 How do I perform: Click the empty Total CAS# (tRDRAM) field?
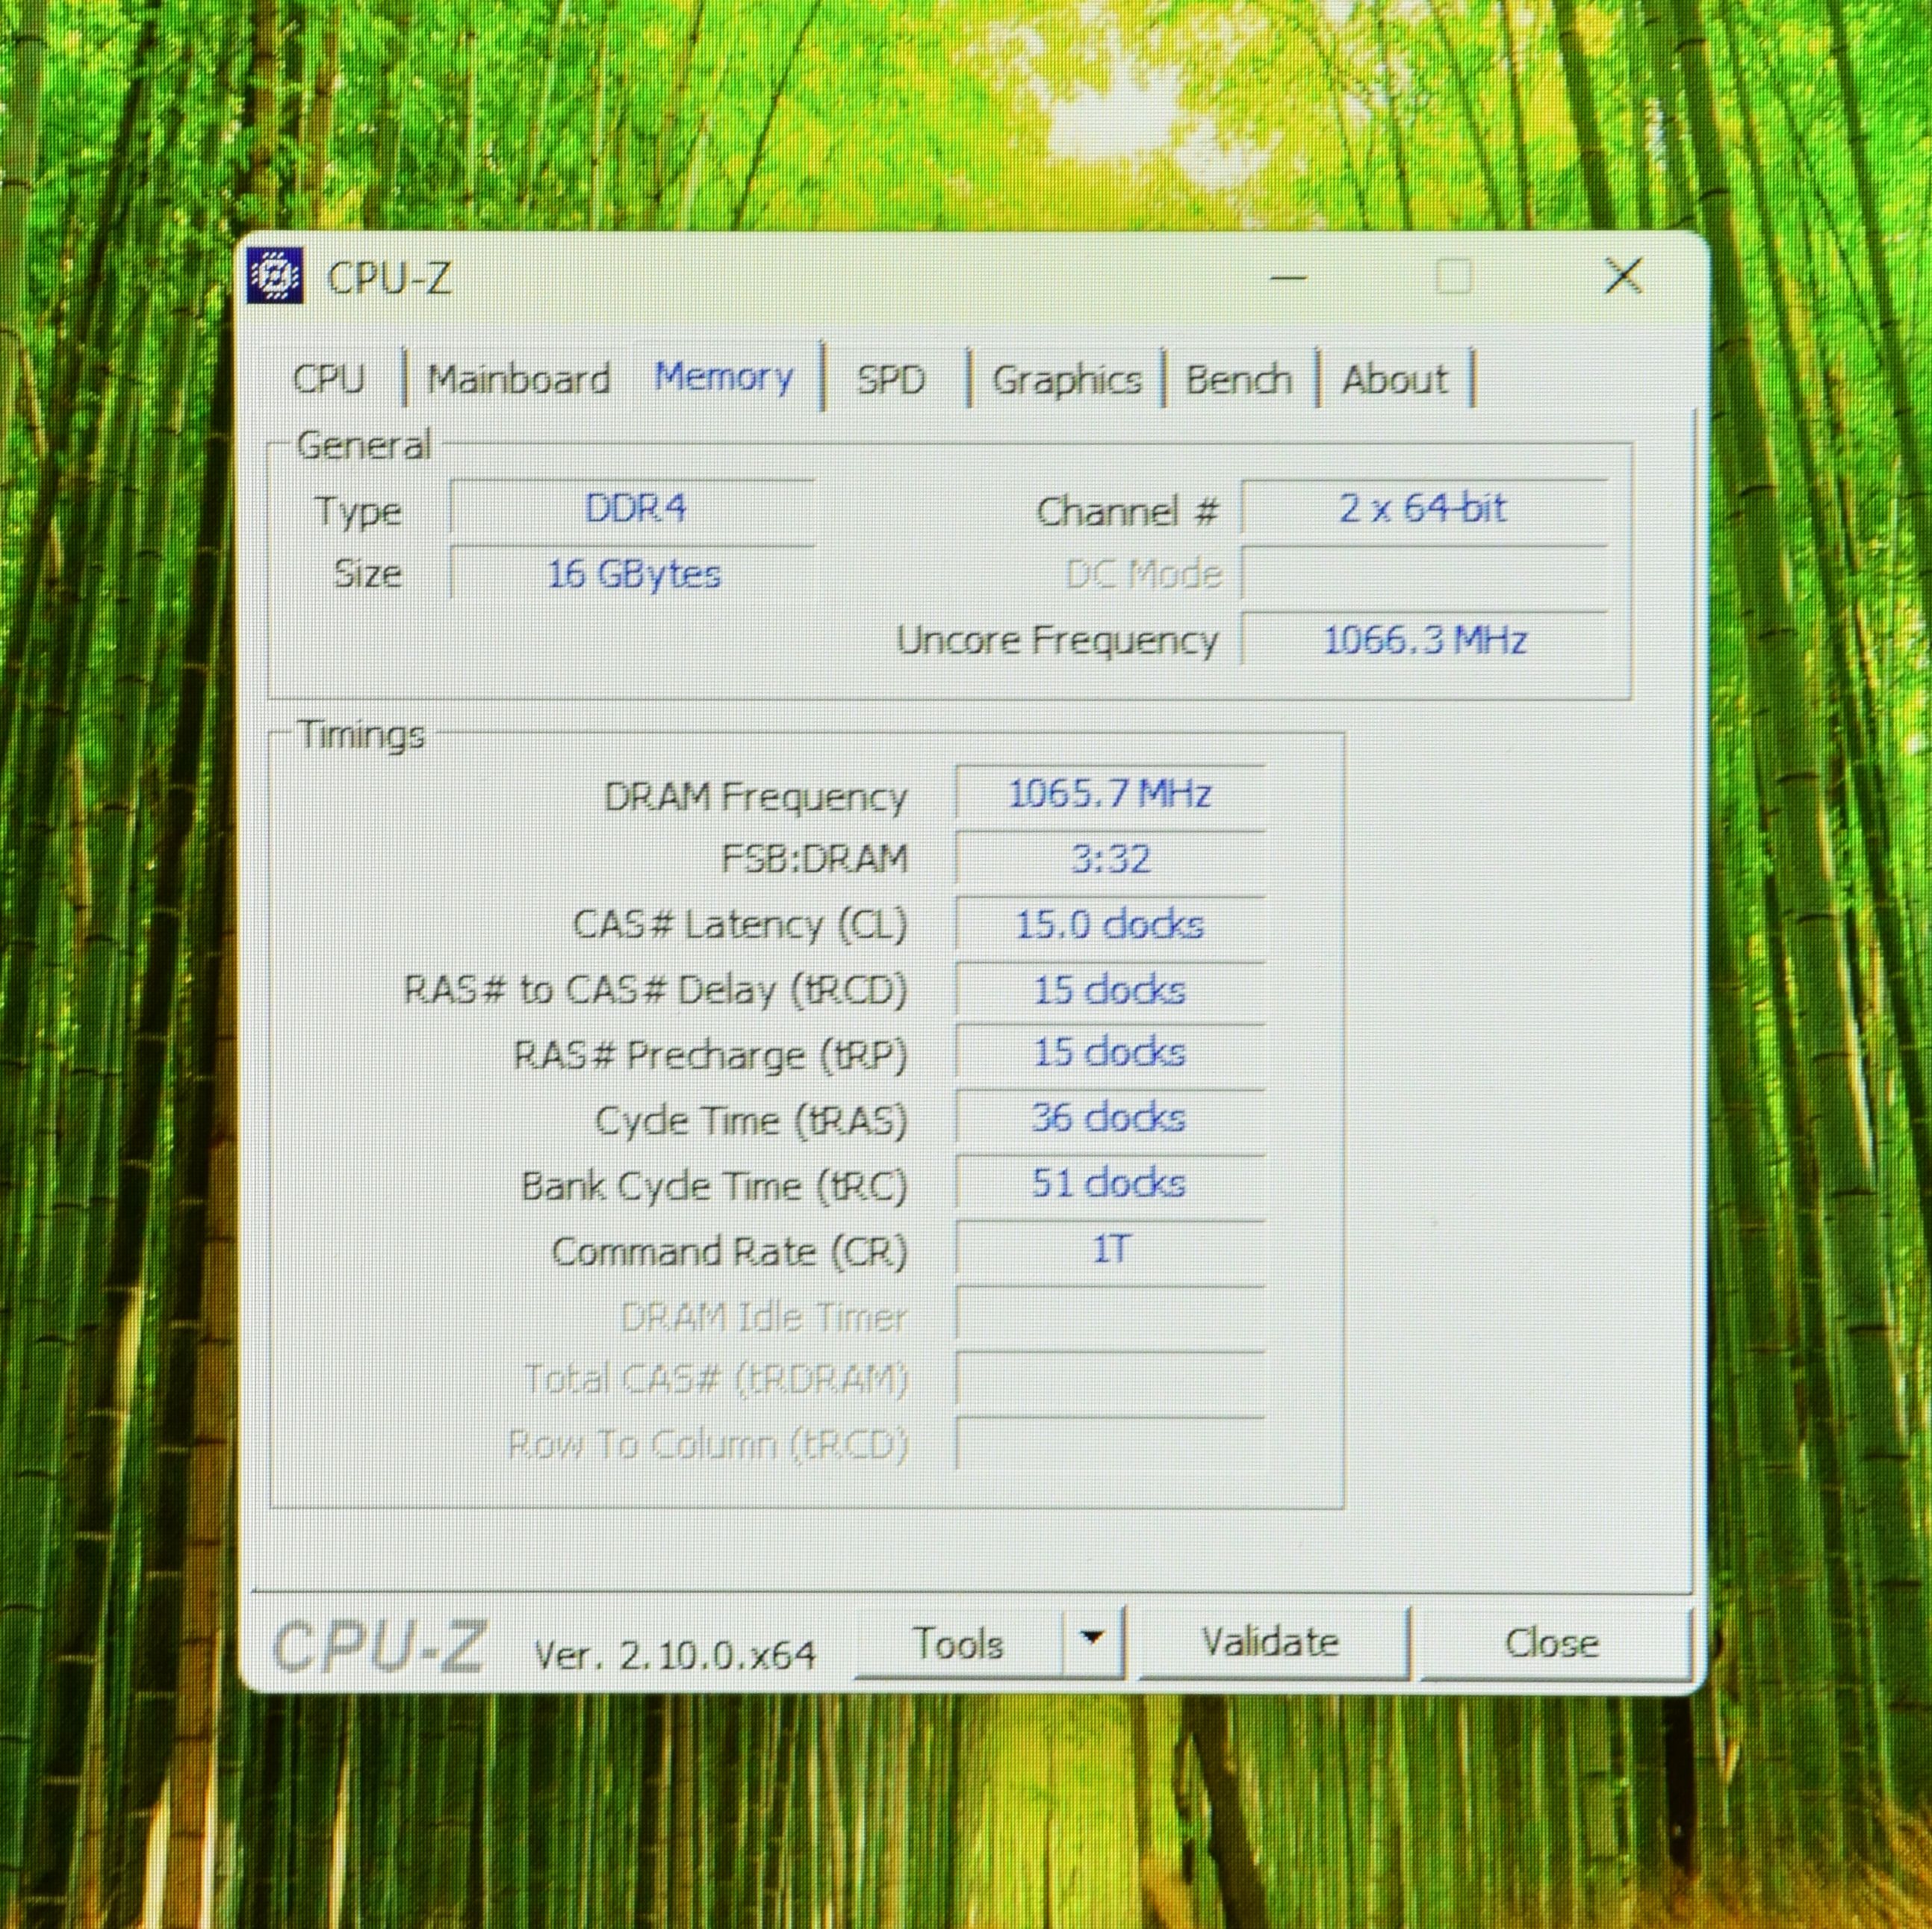point(1110,1379)
